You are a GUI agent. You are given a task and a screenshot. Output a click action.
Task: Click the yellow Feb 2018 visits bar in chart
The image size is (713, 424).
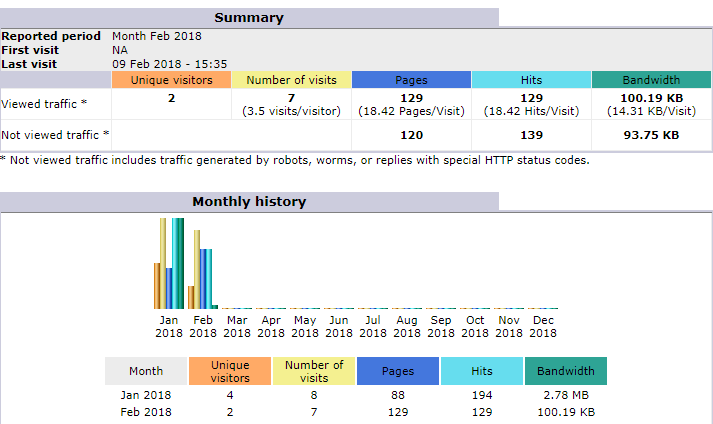click(x=197, y=270)
